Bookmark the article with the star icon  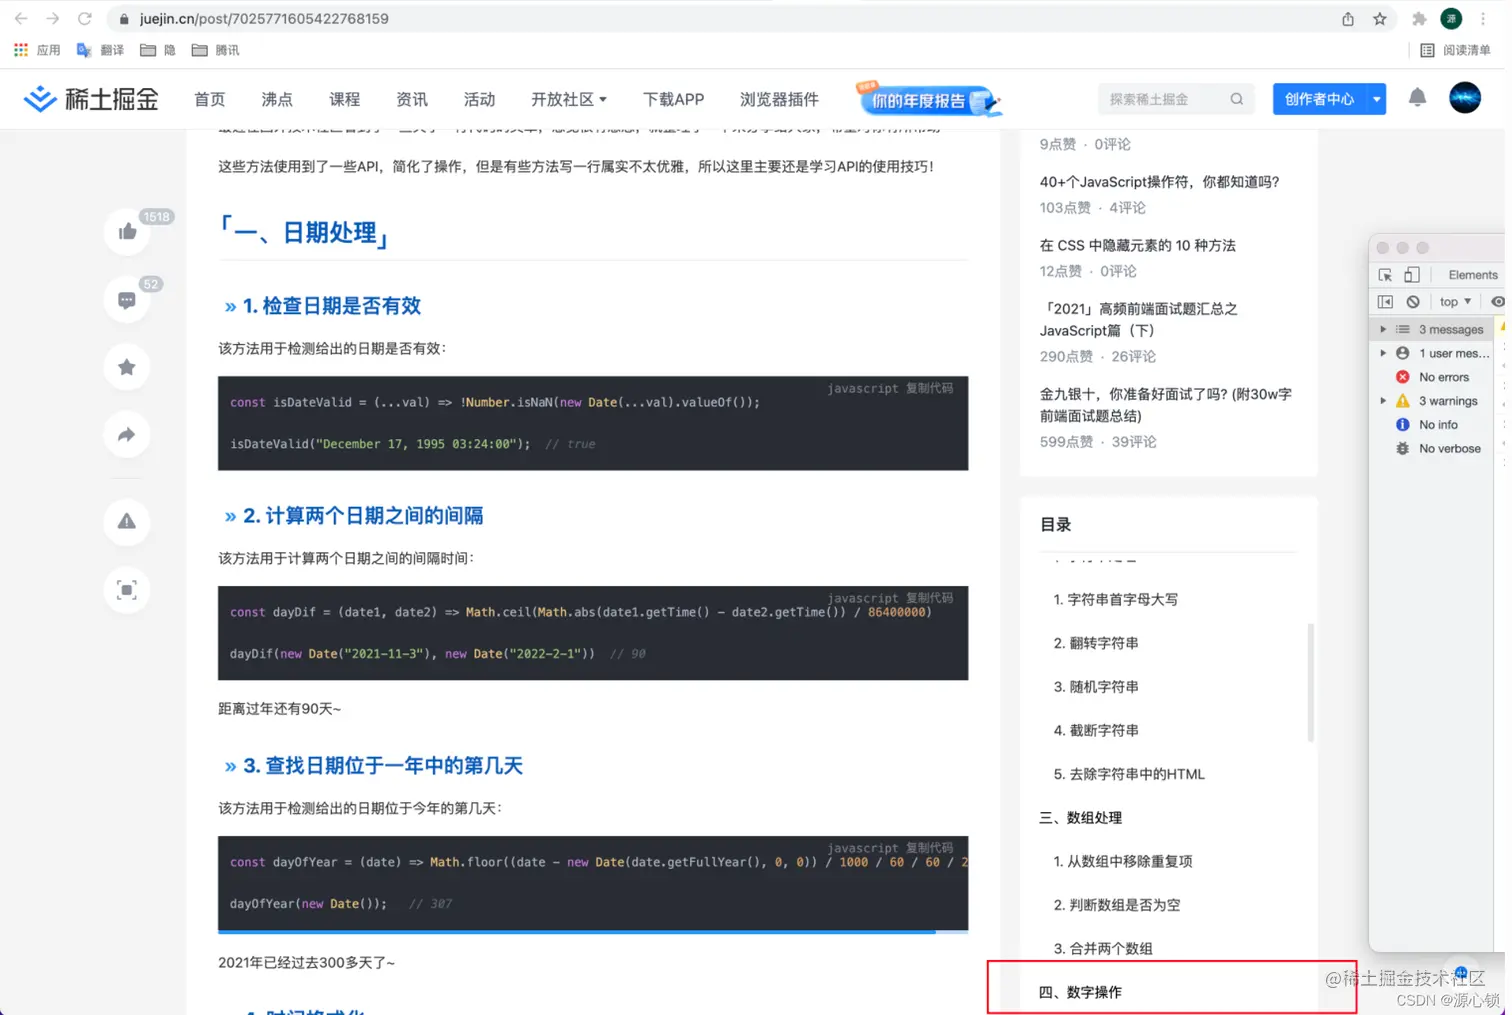click(x=126, y=367)
